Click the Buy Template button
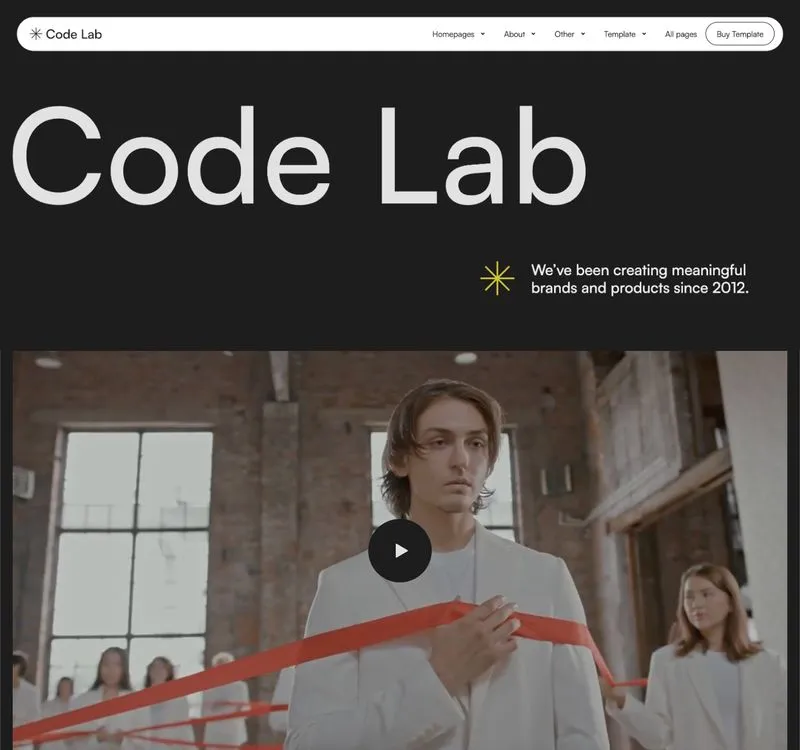 [740, 34]
